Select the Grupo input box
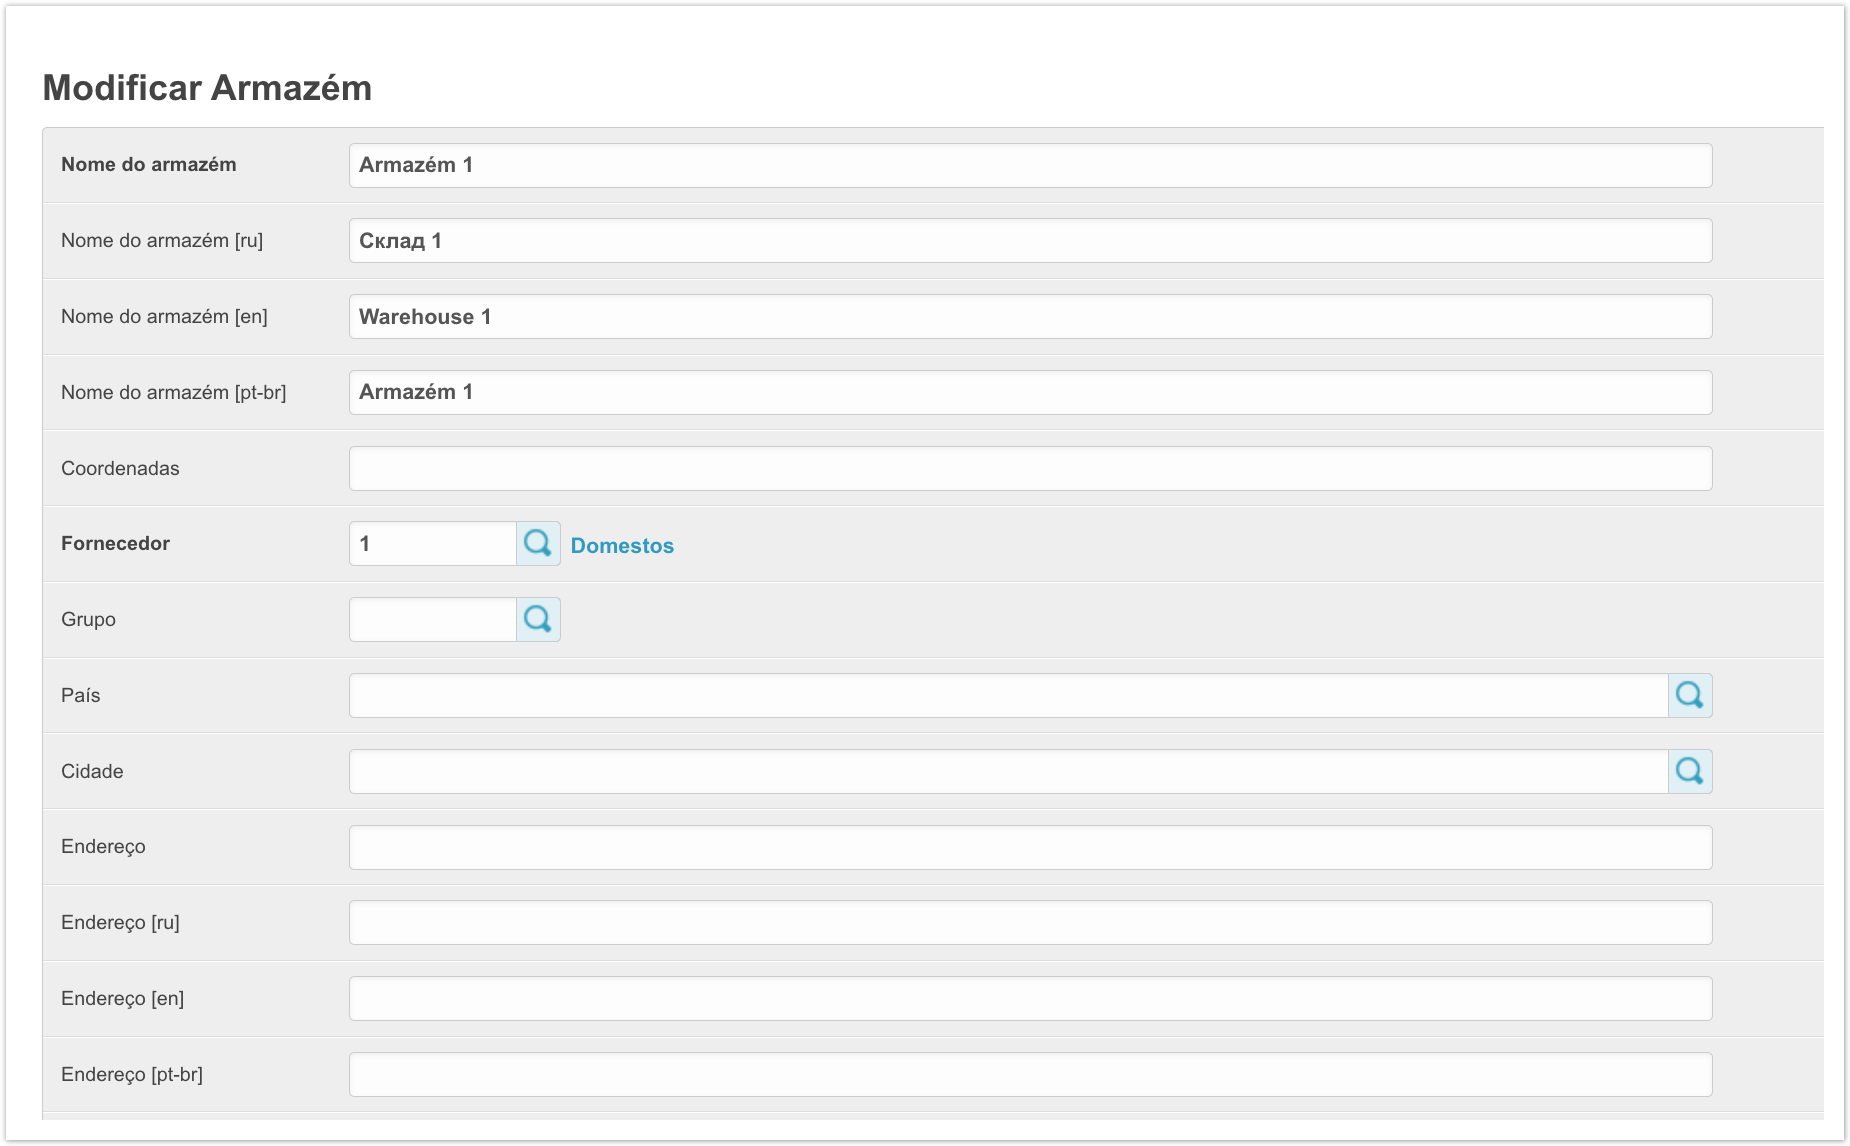The width and height of the screenshot is (1850, 1146). 432,620
